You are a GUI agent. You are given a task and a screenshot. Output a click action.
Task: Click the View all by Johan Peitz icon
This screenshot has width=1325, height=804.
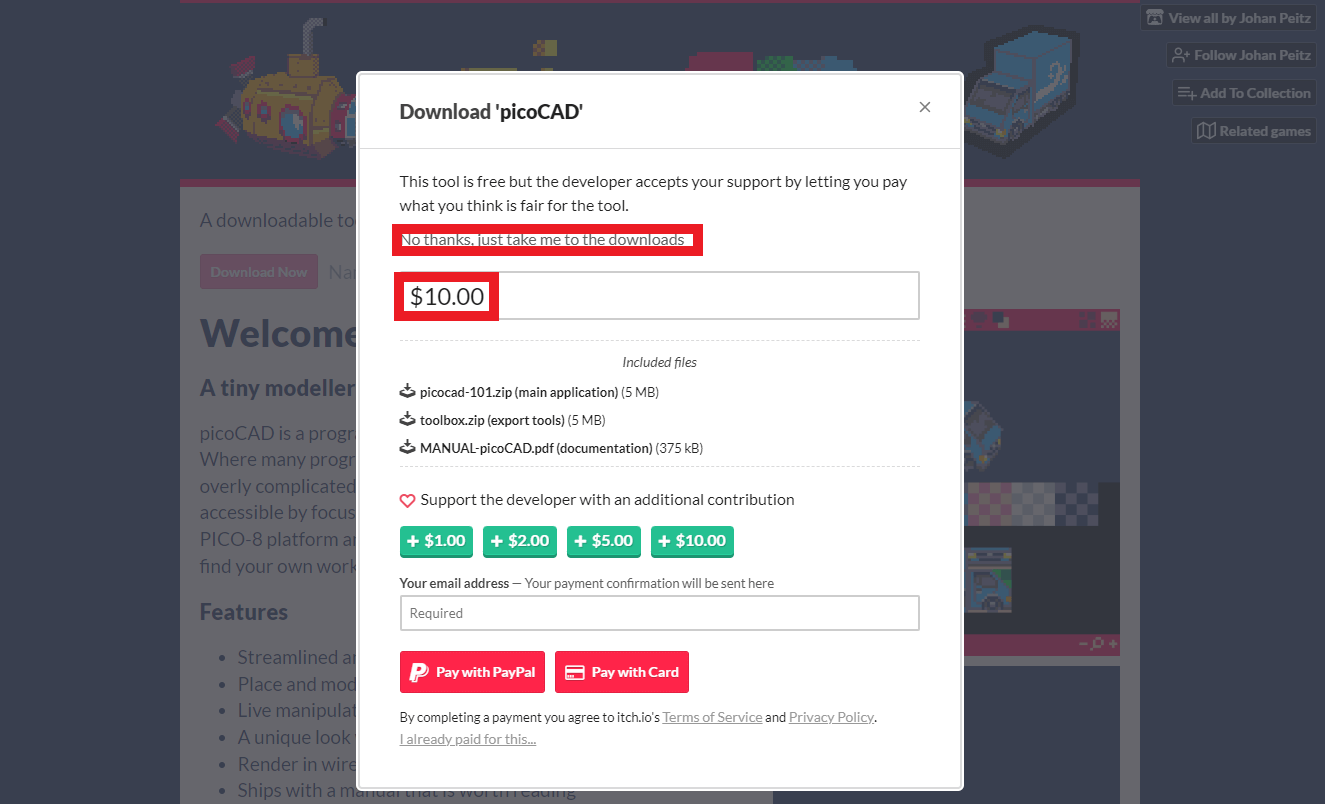(x=1155, y=18)
